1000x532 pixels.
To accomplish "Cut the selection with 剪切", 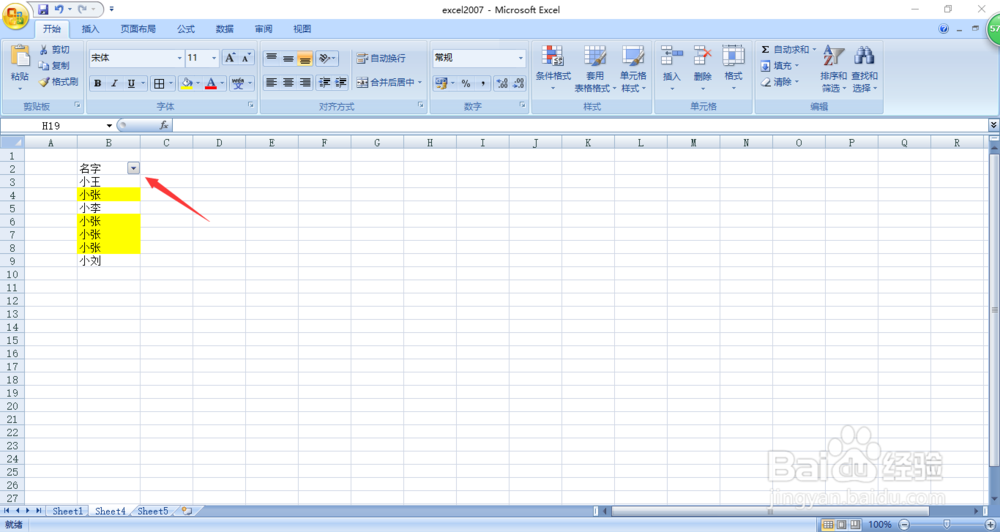I will point(54,50).
